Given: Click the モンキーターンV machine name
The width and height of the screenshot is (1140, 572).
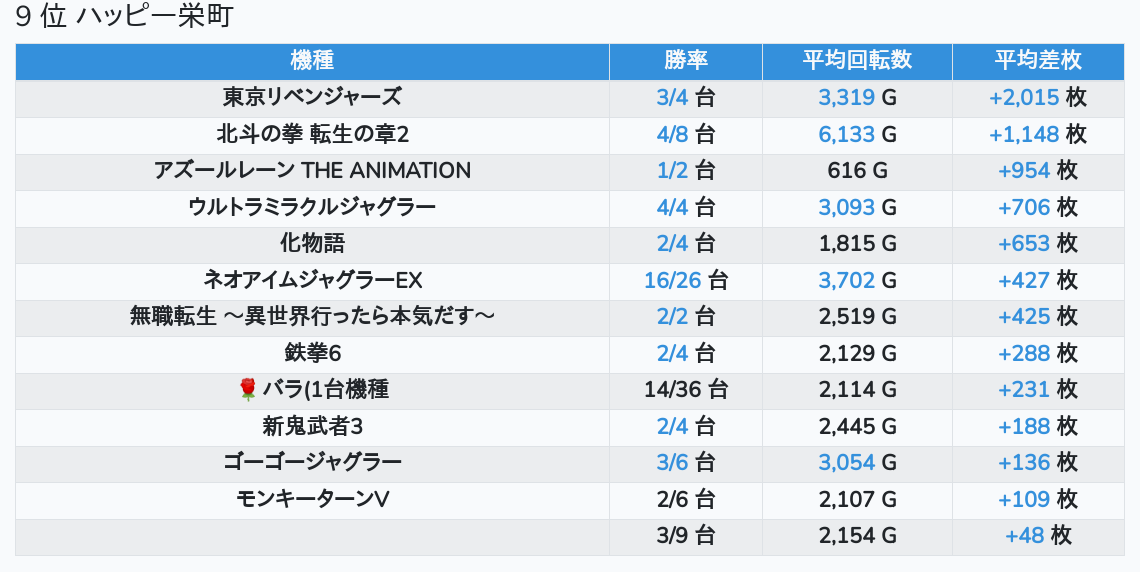Looking at the screenshot, I should pos(312,499).
